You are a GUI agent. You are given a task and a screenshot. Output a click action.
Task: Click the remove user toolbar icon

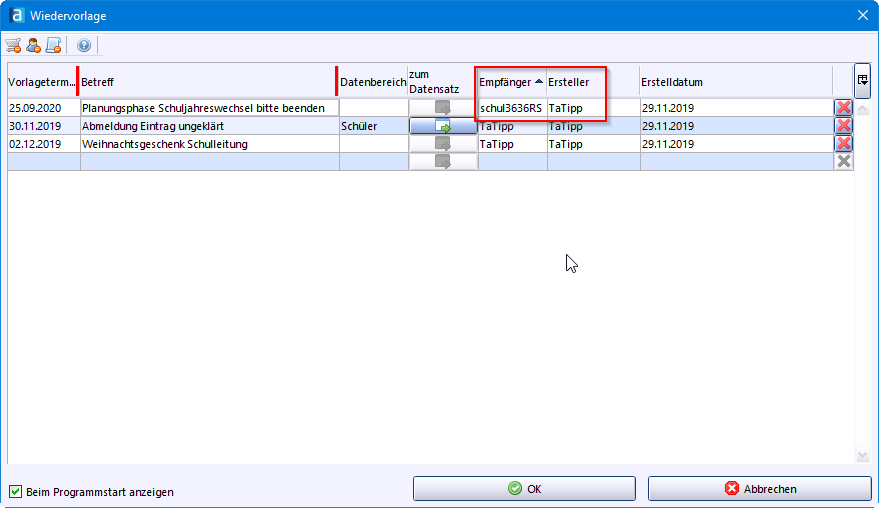[x=33, y=45]
